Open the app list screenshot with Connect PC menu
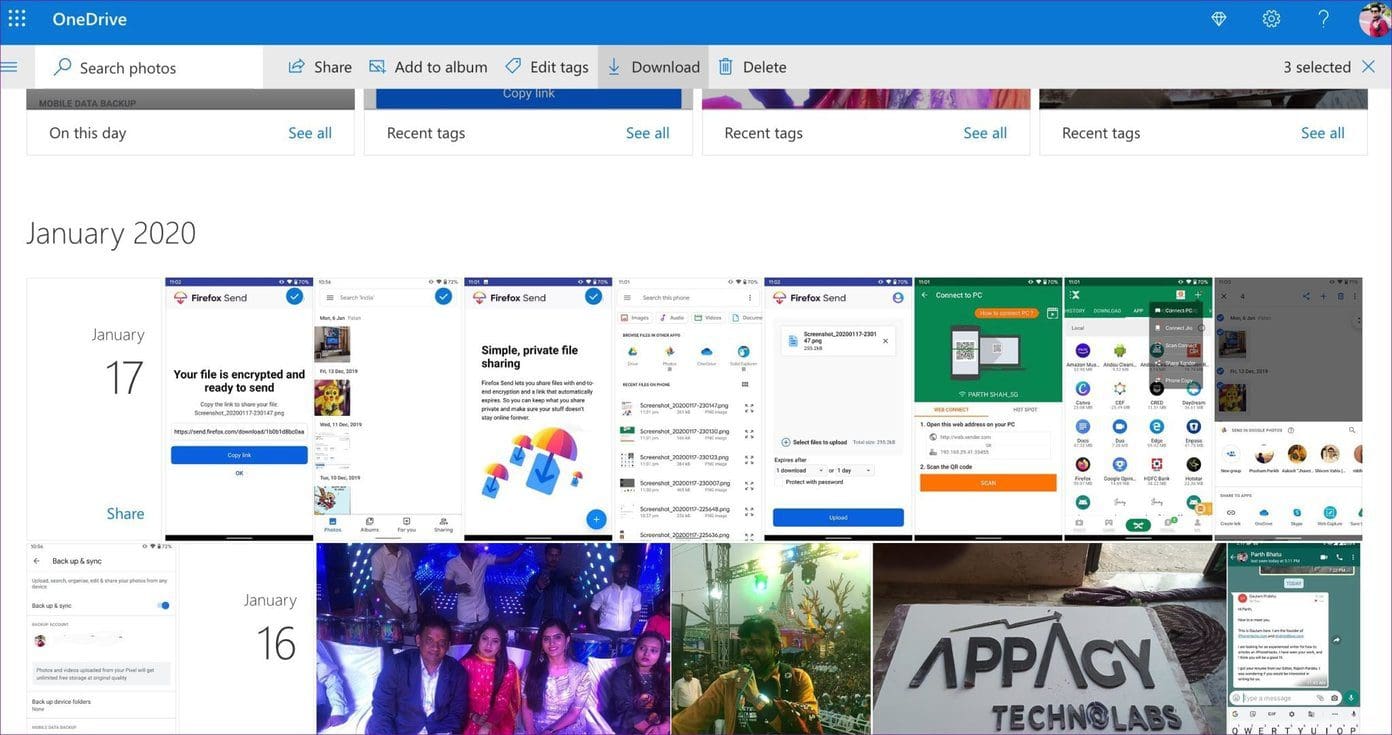 pyautogui.click(x=1138, y=409)
